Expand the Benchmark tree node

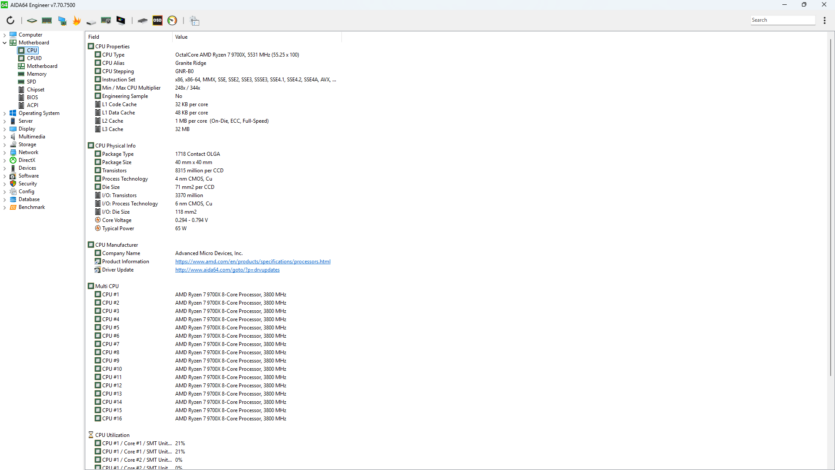click(5, 207)
